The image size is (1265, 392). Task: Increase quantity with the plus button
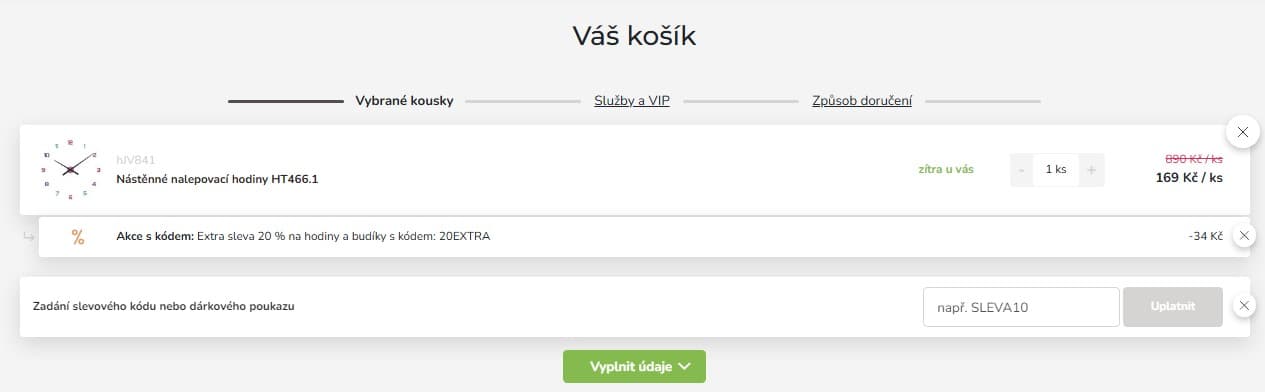[x=1091, y=170]
